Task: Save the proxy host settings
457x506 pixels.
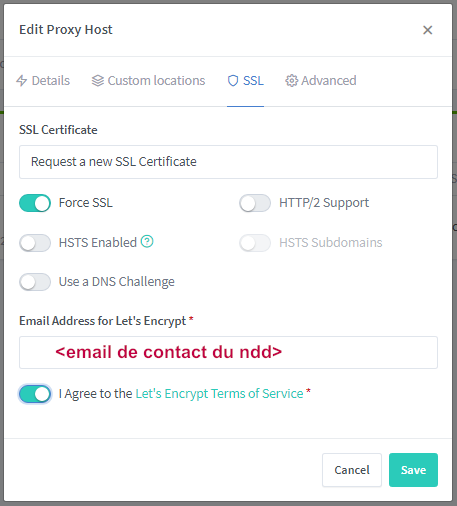Action: [x=413, y=470]
